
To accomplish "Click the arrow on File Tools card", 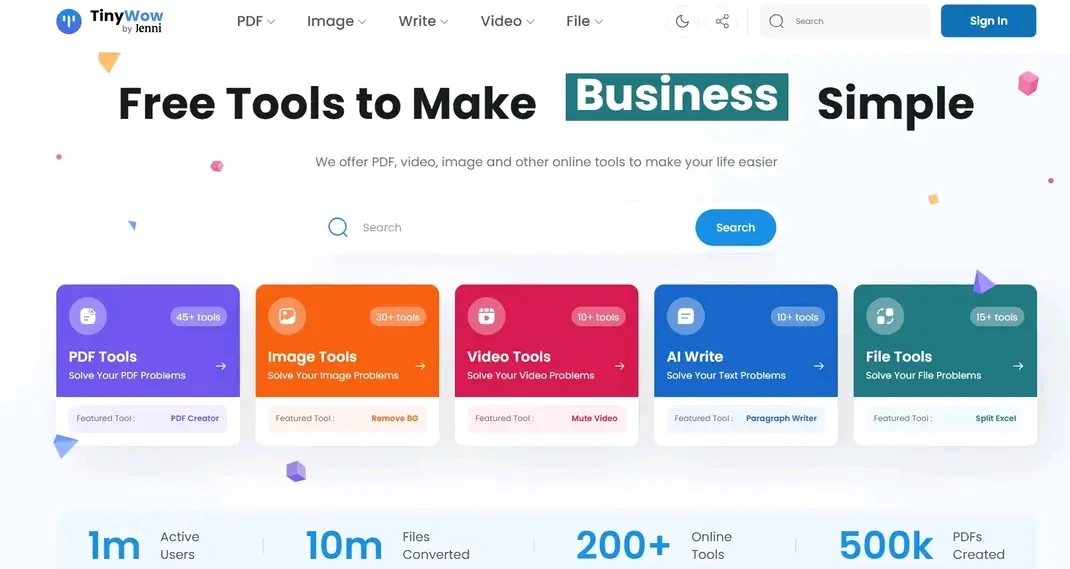I will [x=1018, y=366].
